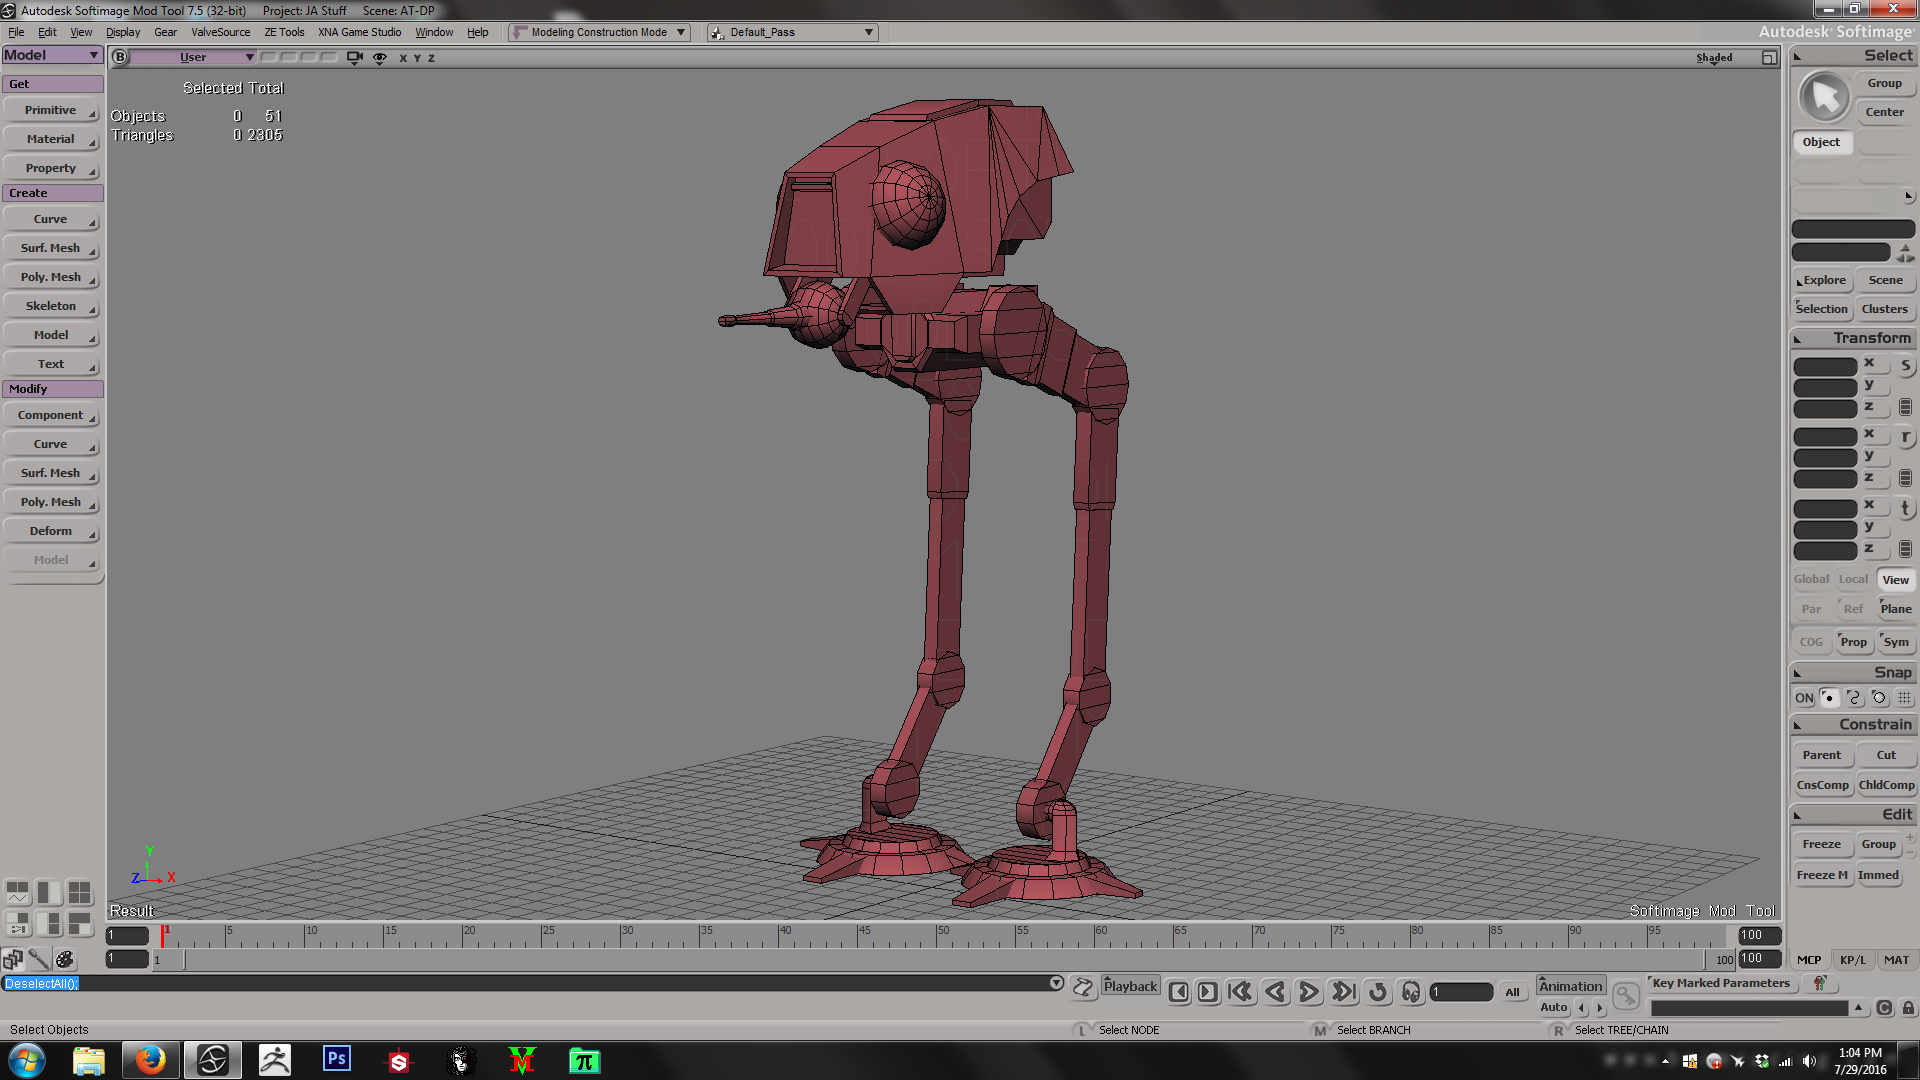Enable Plane transform mode

1895,609
